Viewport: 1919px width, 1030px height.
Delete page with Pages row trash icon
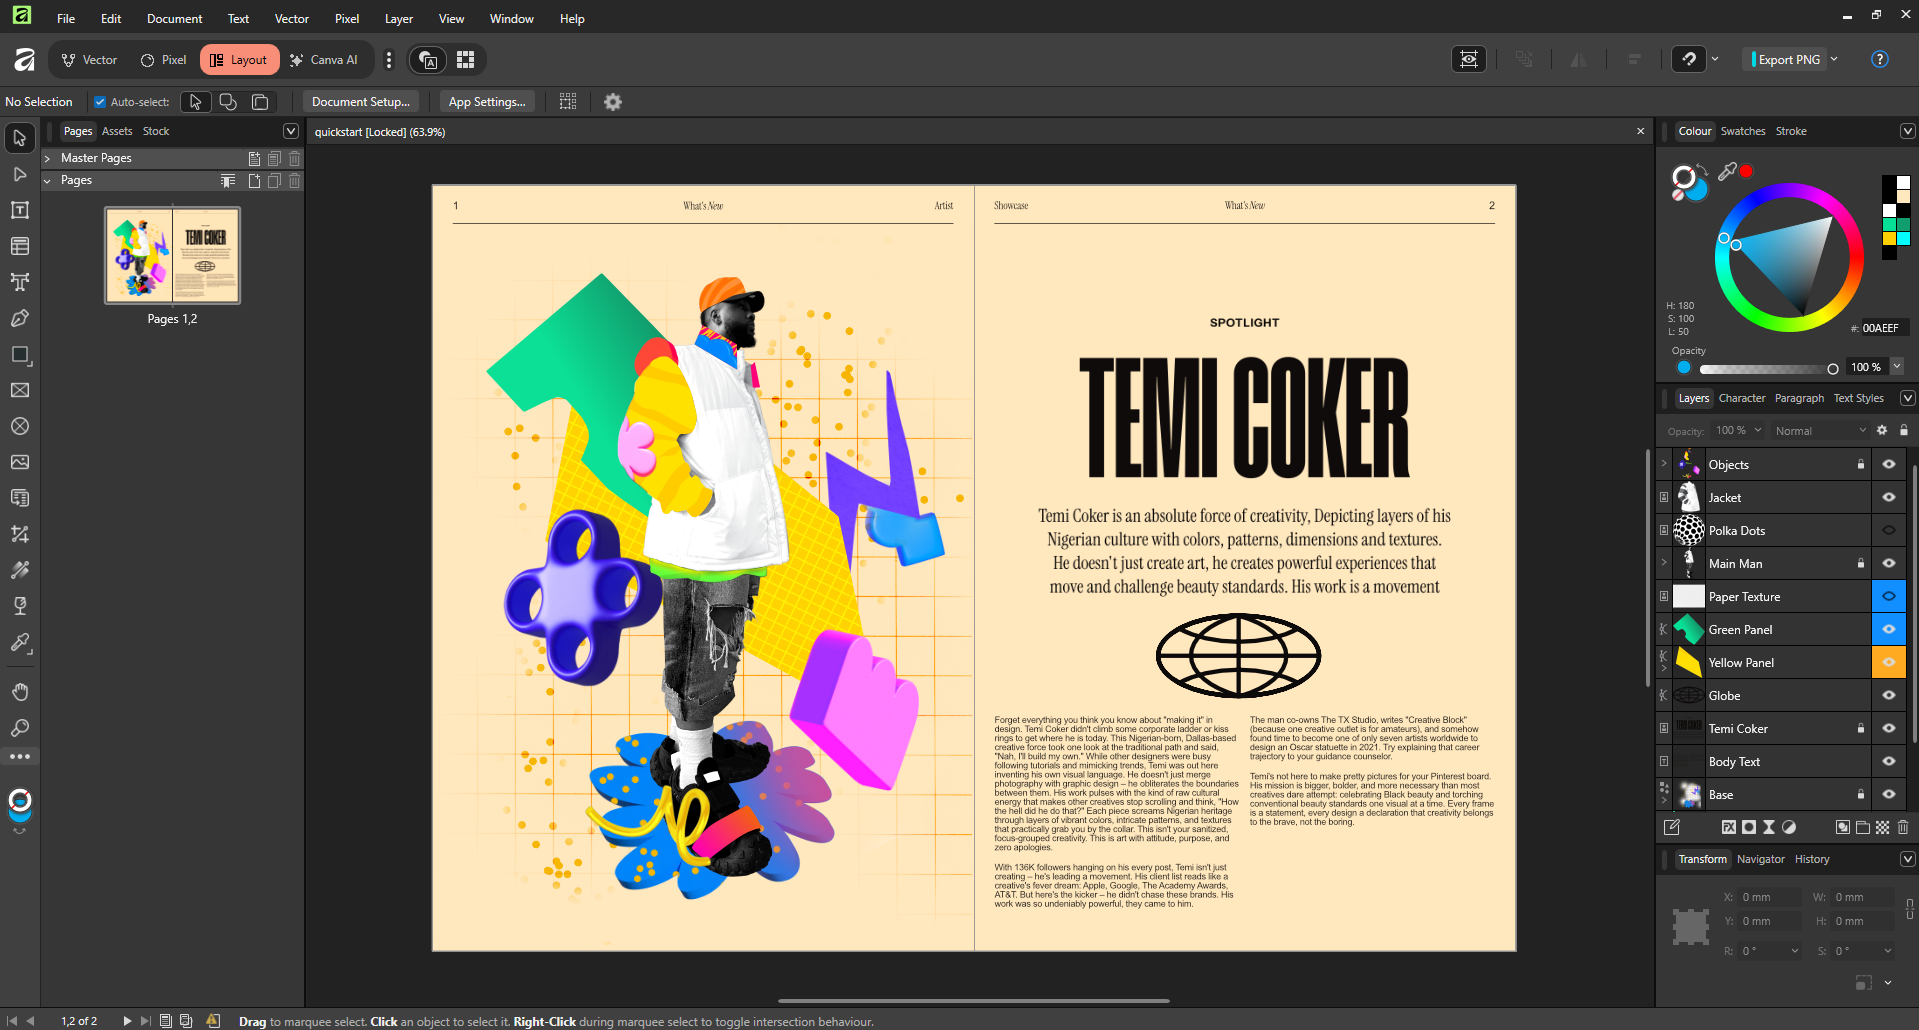(x=295, y=181)
